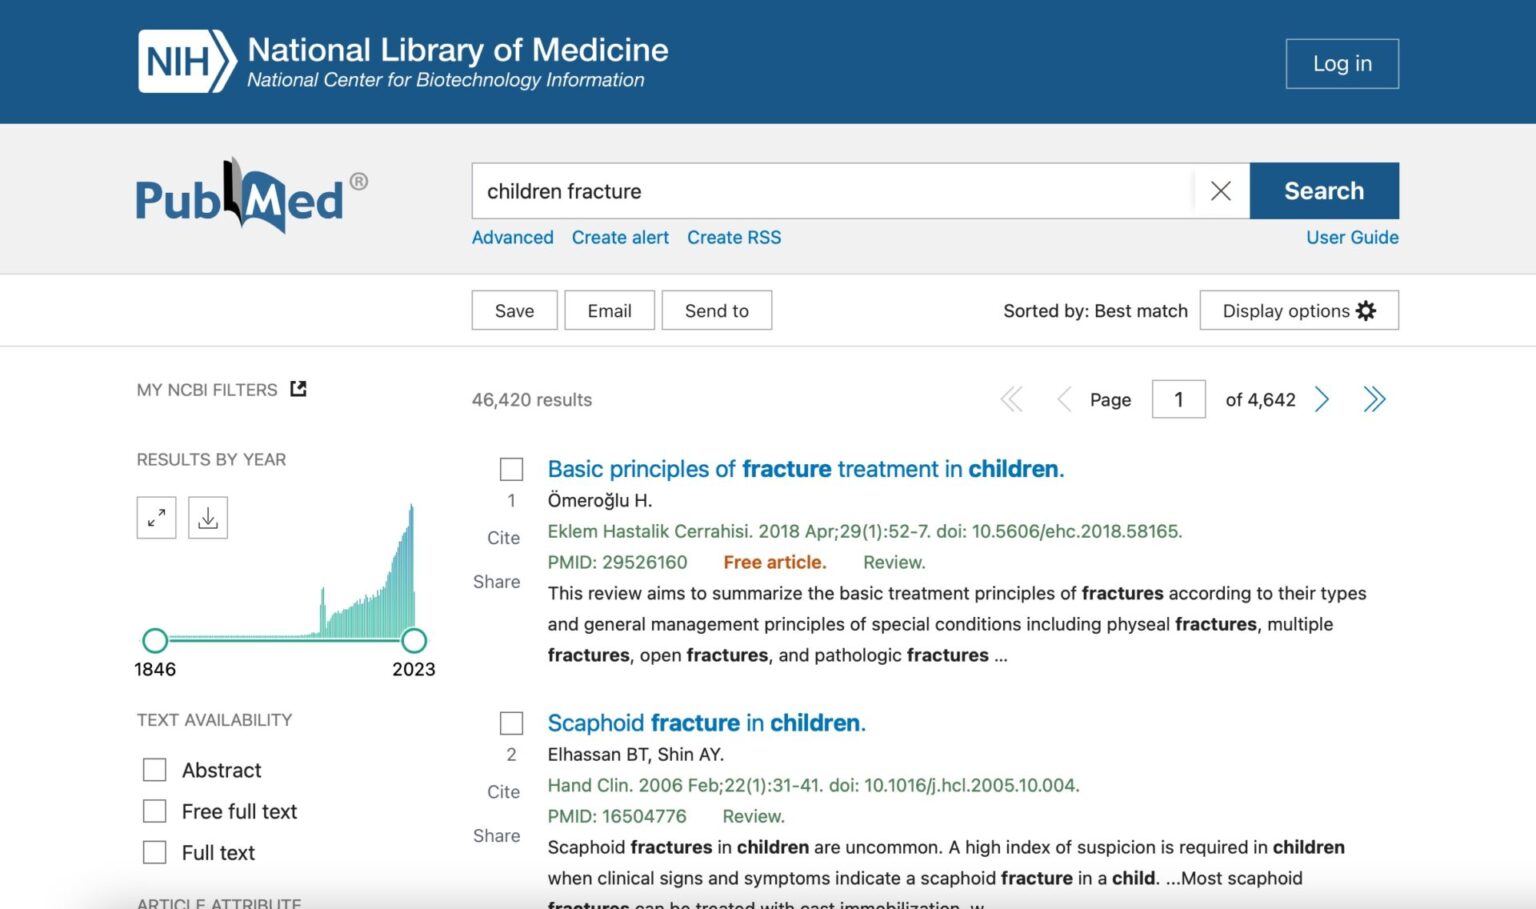Download the Results by Year data
Viewport: 1536px width, 909px height.
point(208,517)
